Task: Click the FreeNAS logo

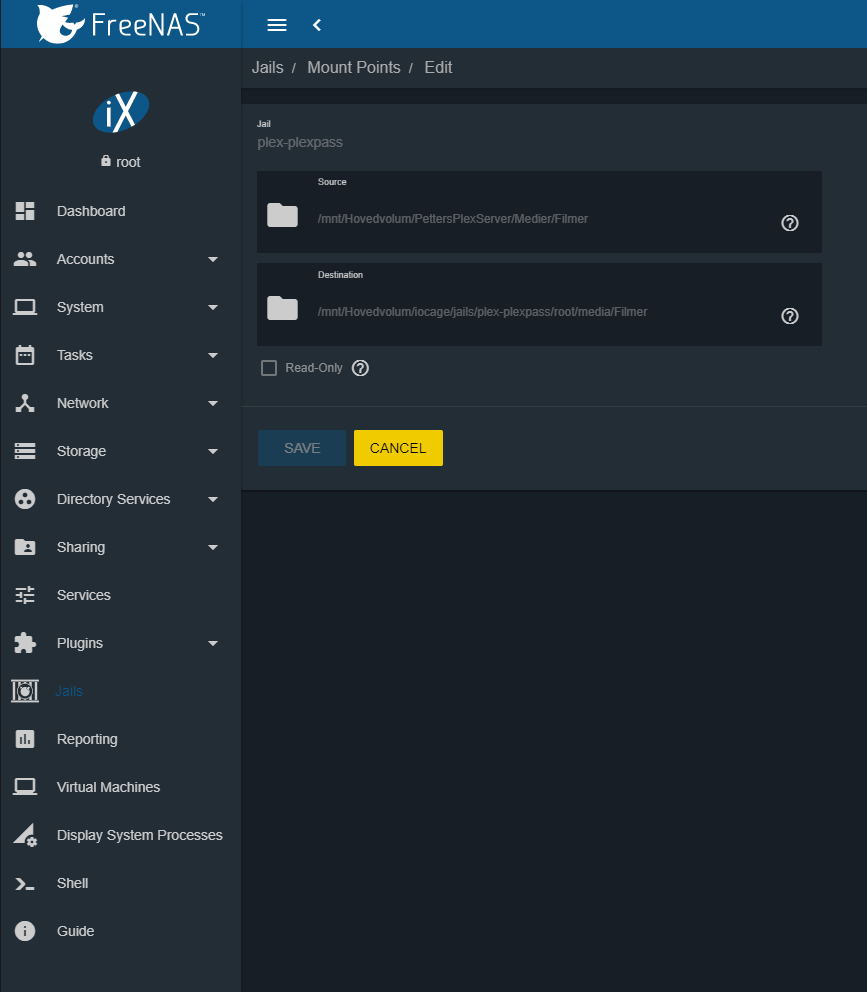Action: tap(120, 24)
